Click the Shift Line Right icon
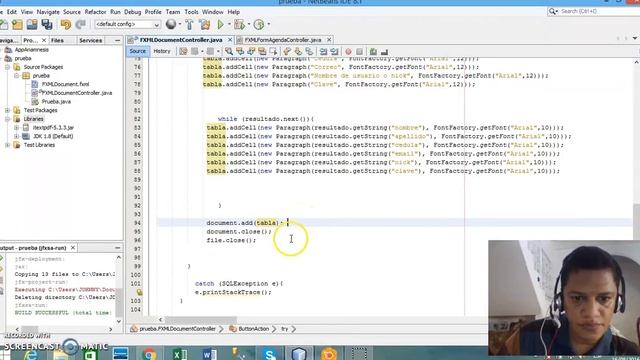The height and width of the screenshot is (360, 640). [x=334, y=51]
